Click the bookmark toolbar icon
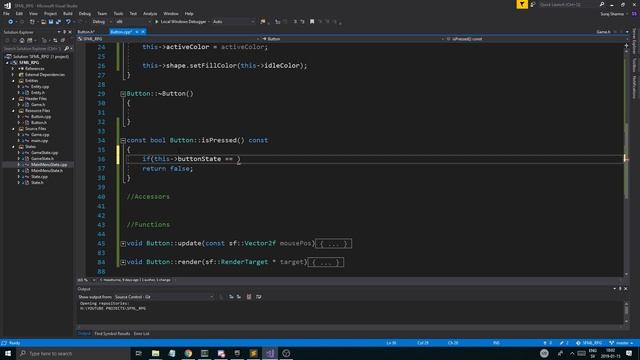This screenshot has width=640, height=360. point(312,22)
